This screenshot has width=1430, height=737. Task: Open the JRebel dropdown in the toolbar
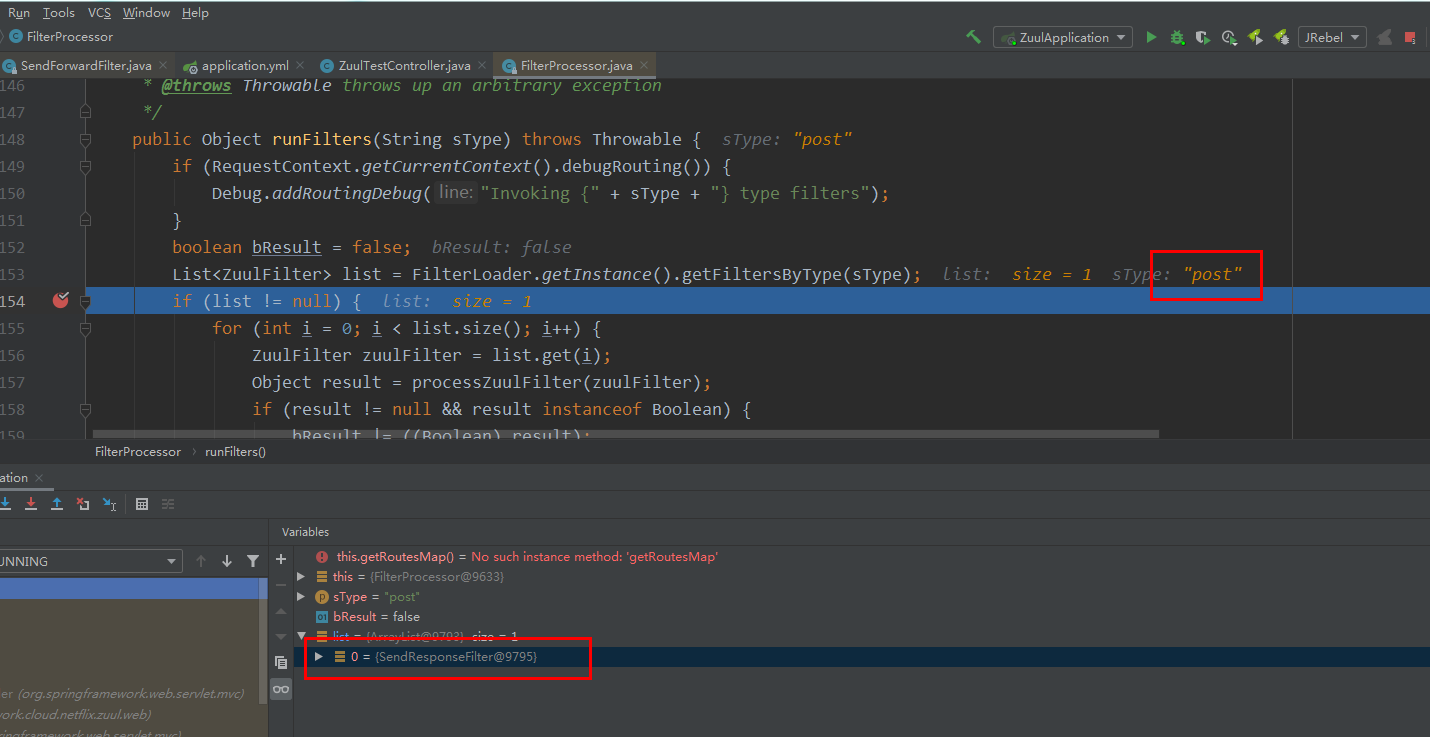tap(1332, 37)
